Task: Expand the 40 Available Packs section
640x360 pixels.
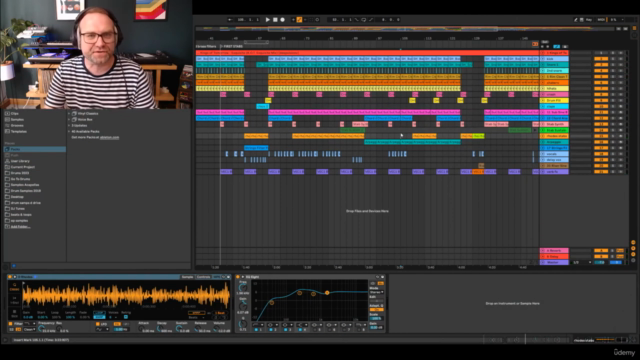Action: pos(69,131)
